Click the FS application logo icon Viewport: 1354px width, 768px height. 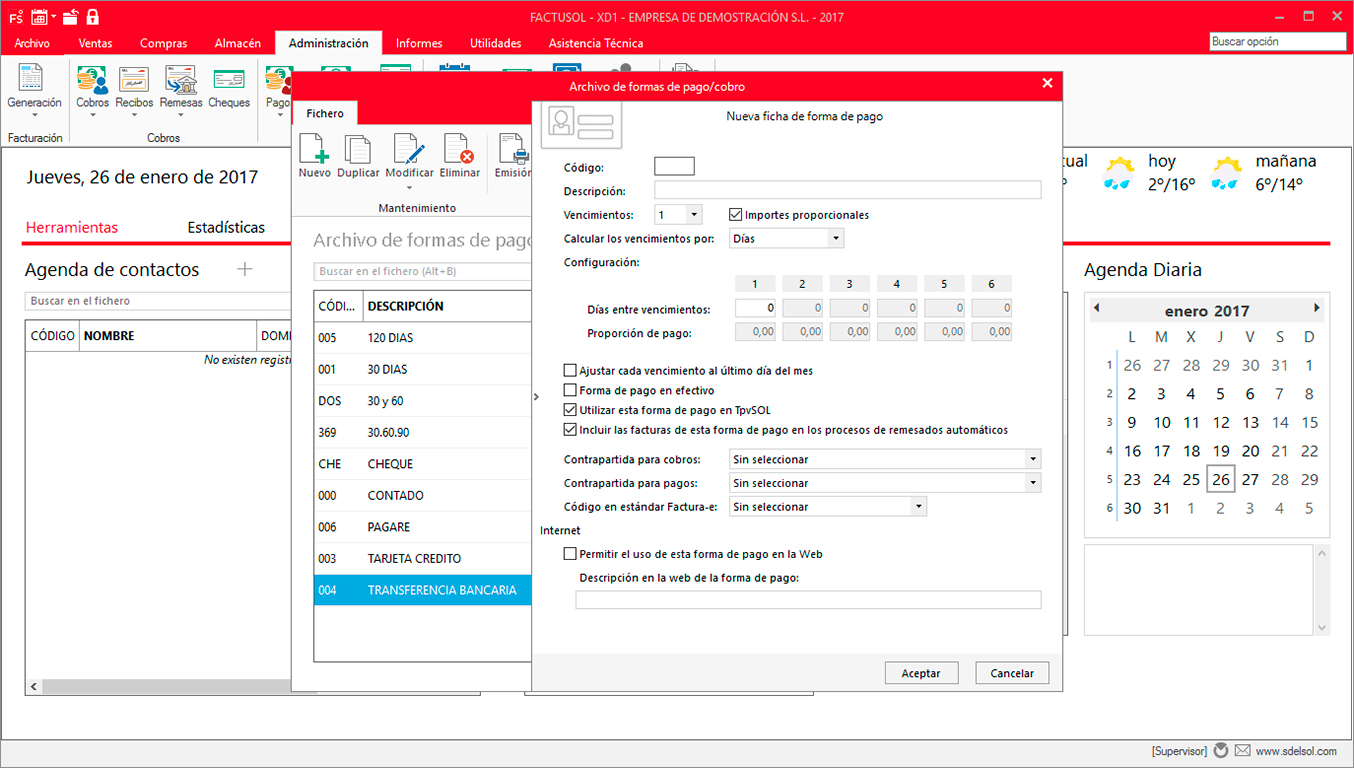tap(16, 16)
